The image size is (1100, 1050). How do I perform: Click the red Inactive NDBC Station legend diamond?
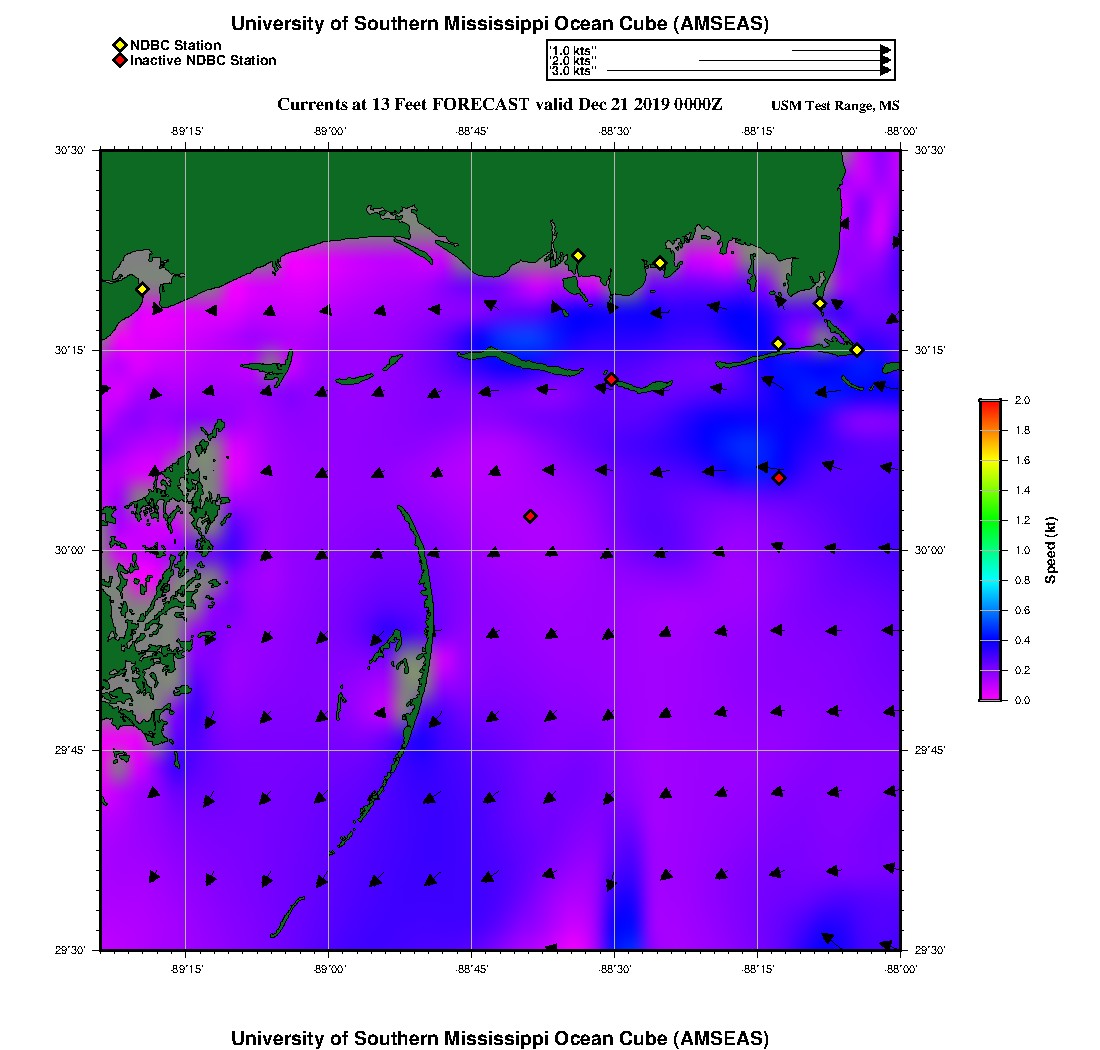(119, 61)
